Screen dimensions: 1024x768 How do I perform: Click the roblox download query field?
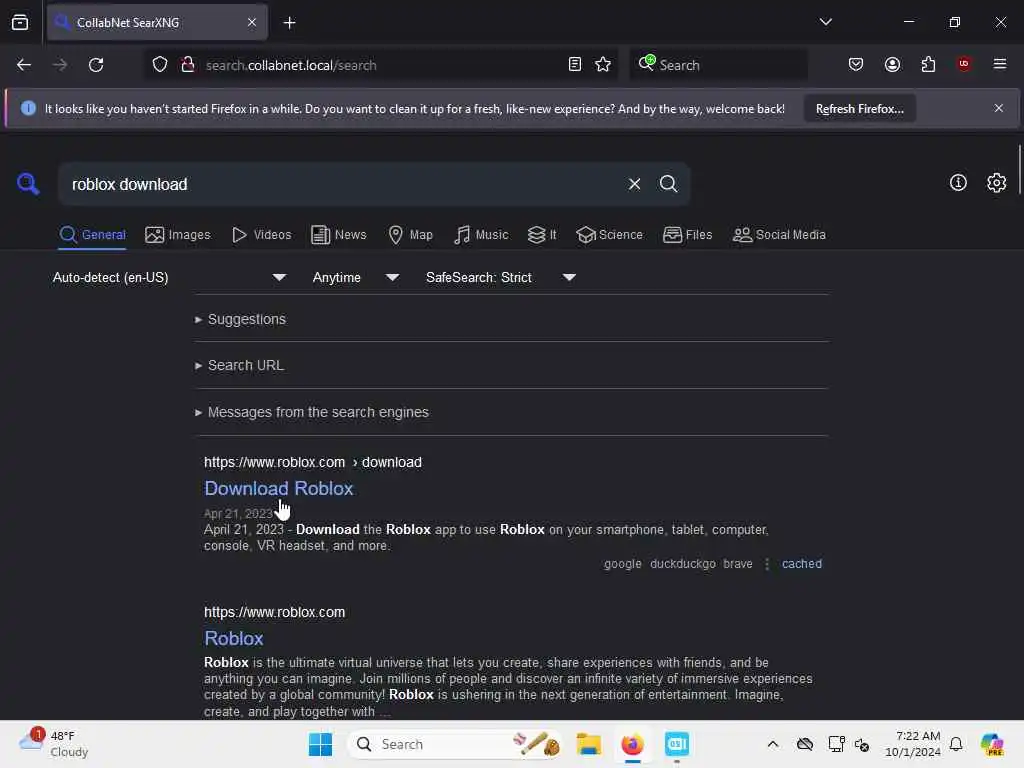343,185
